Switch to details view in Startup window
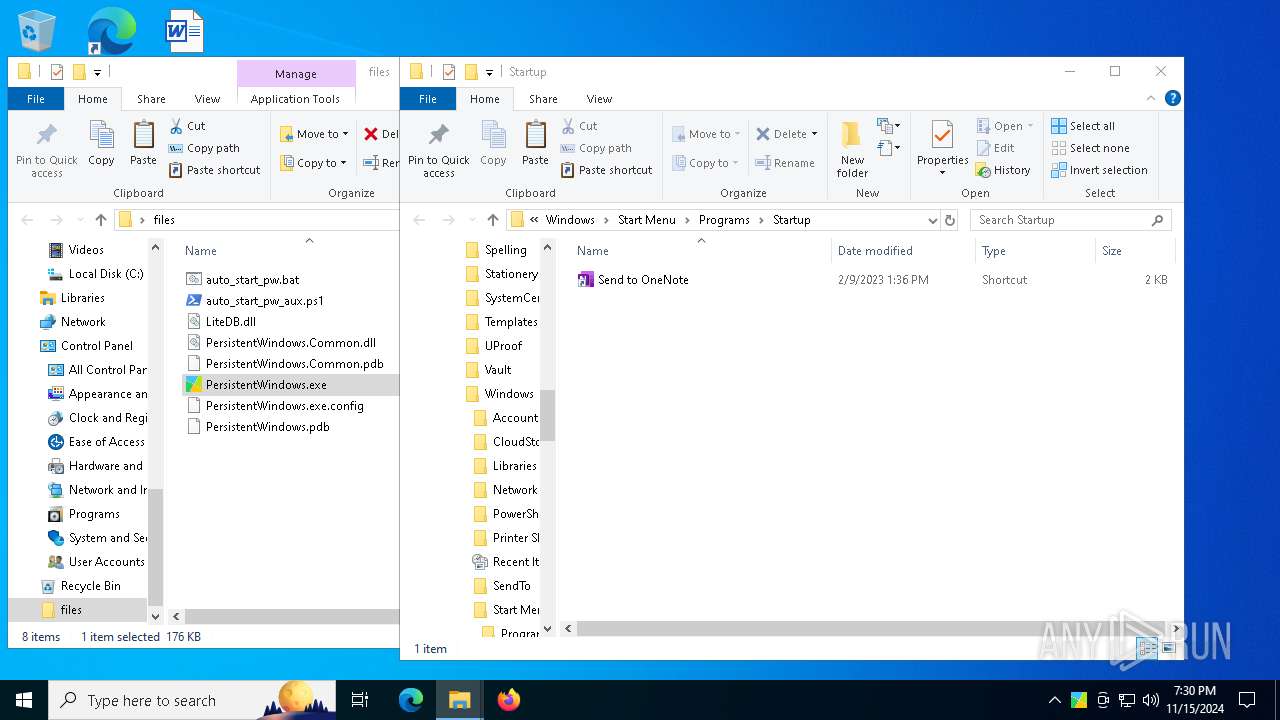 click(1147, 649)
